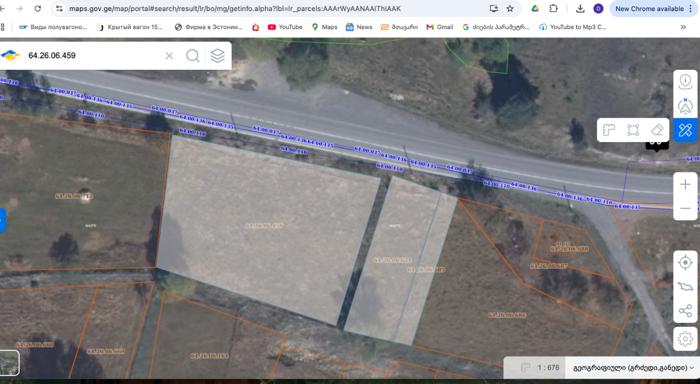
Task: Open the red house icon bookmark
Action: point(256,27)
